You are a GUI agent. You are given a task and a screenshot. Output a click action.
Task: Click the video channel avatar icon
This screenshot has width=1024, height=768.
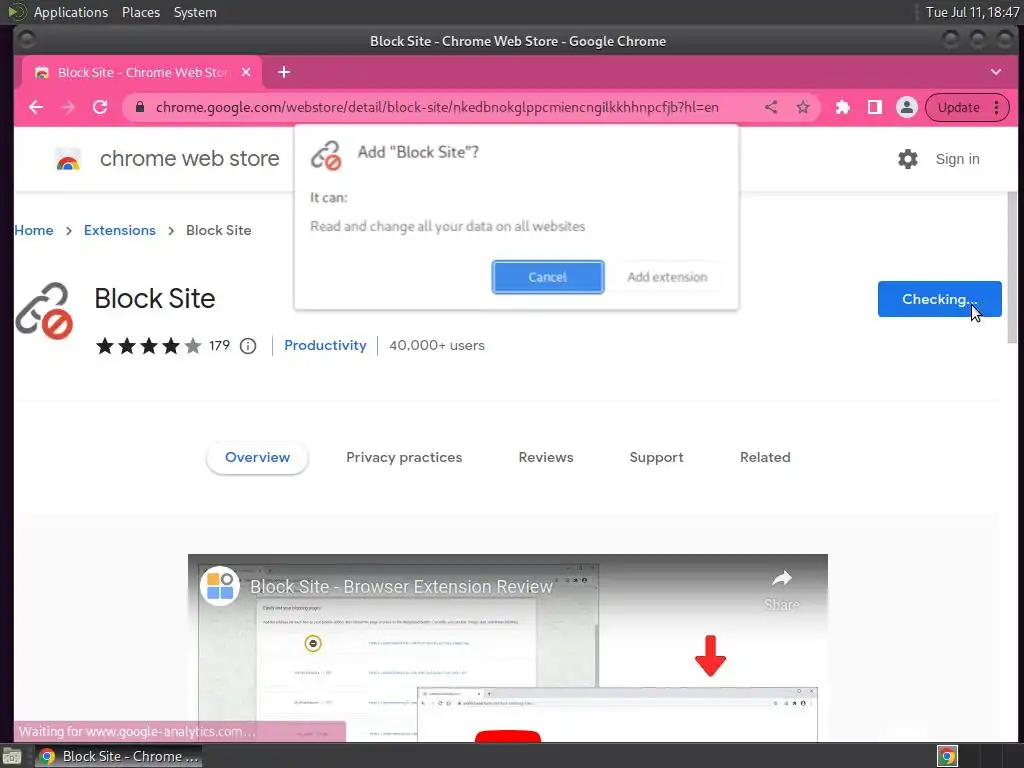click(220, 586)
